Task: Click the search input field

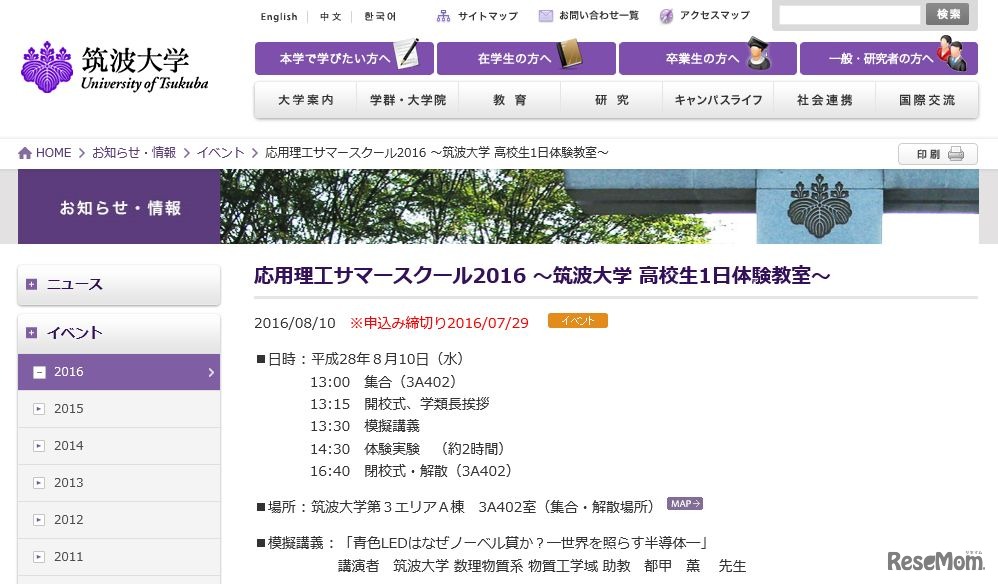Action: pos(850,15)
